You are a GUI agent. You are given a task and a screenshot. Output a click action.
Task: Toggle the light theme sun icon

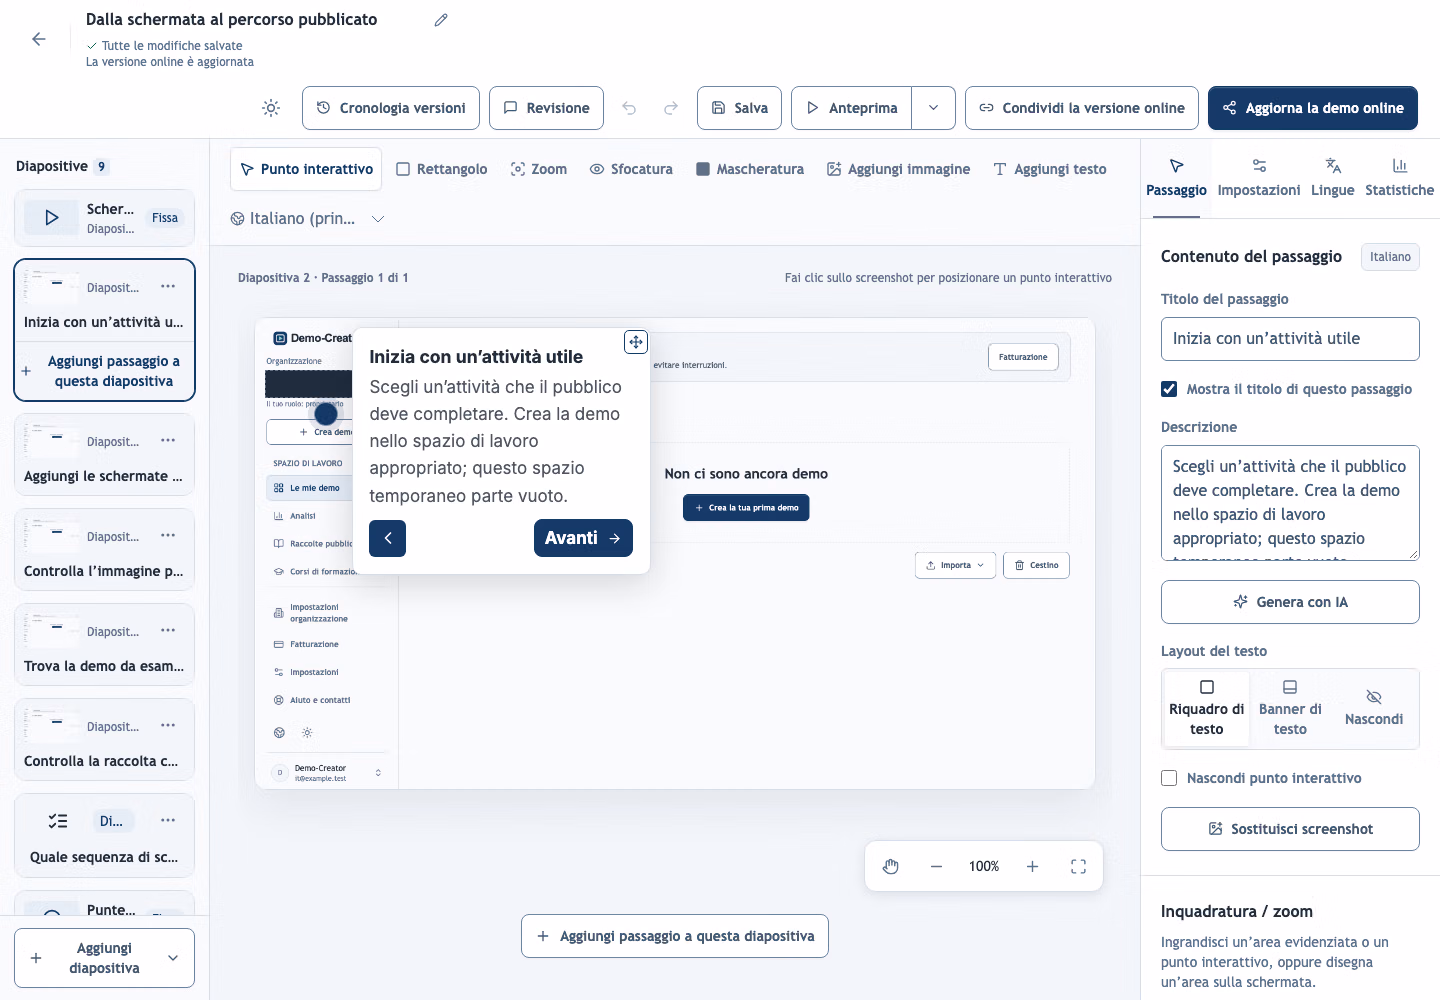271,108
